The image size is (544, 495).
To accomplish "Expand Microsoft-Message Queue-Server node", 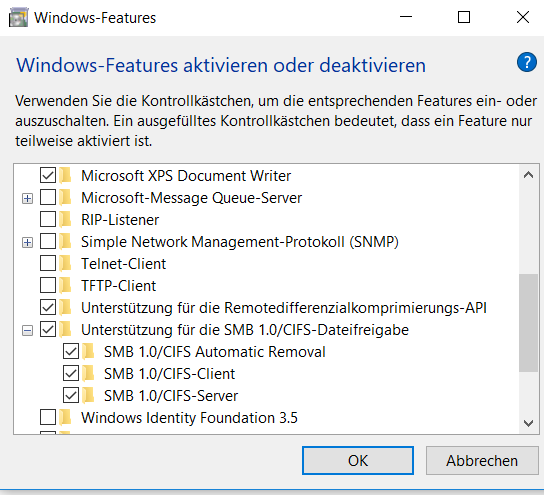I will coord(27,198).
